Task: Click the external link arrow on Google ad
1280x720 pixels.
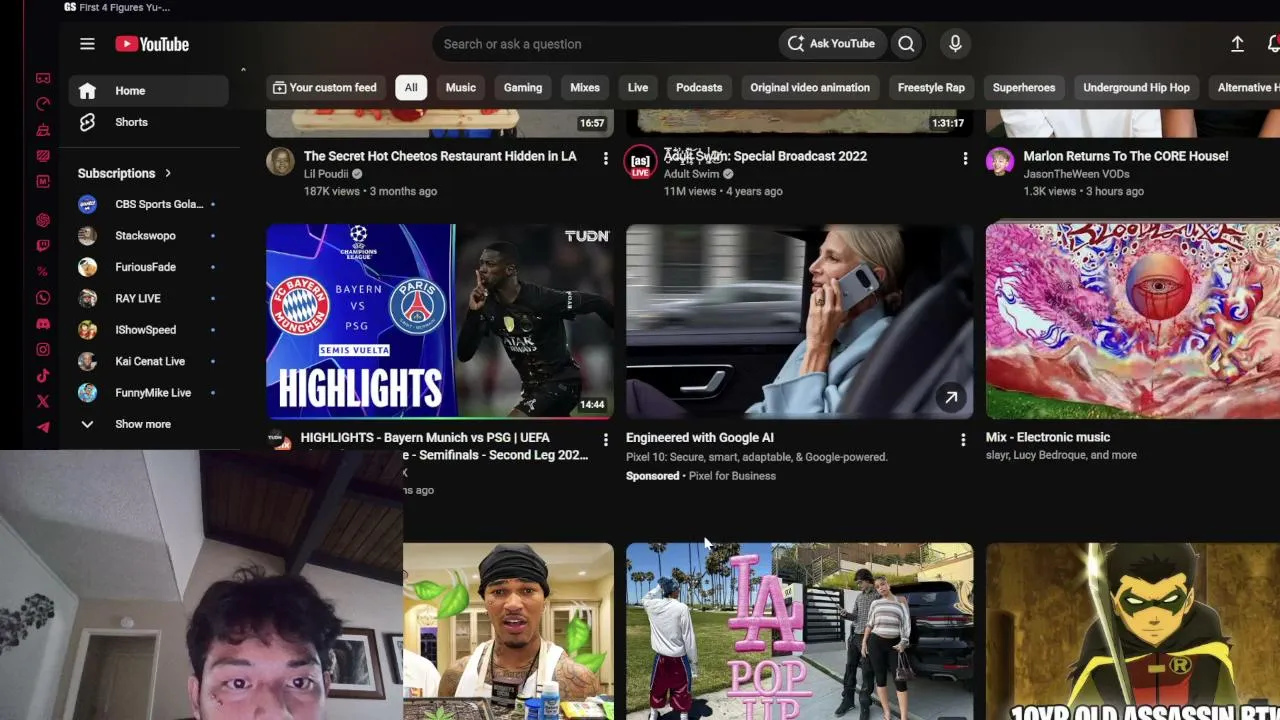Action: pyautogui.click(x=951, y=398)
